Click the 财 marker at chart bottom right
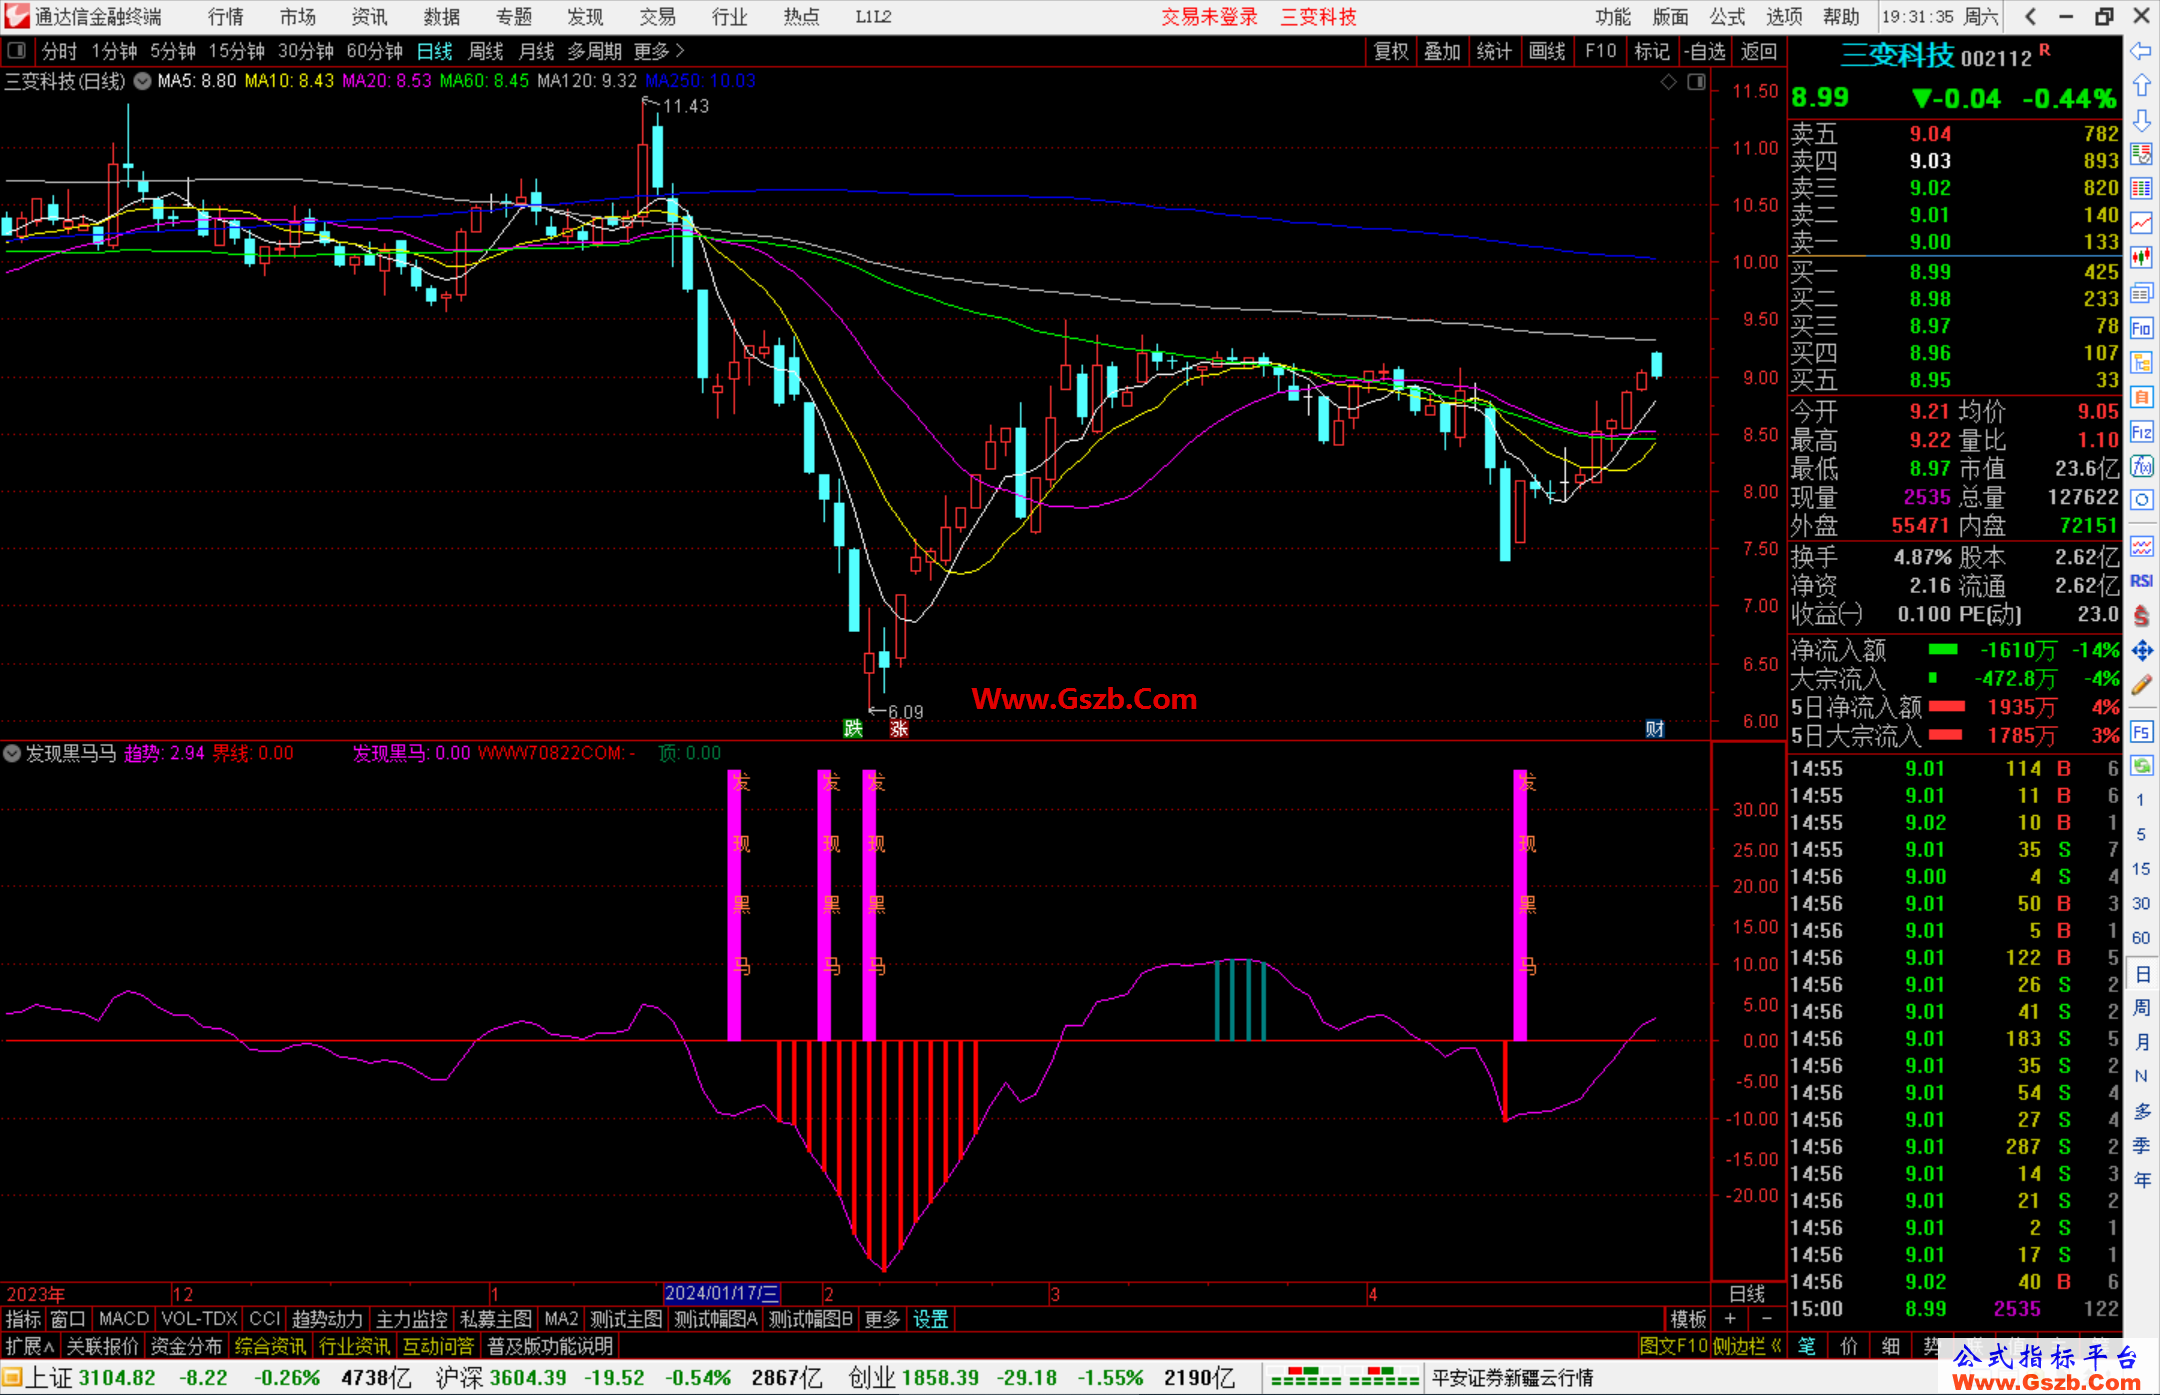This screenshot has width=2160, height=1395. (1655, 729)
